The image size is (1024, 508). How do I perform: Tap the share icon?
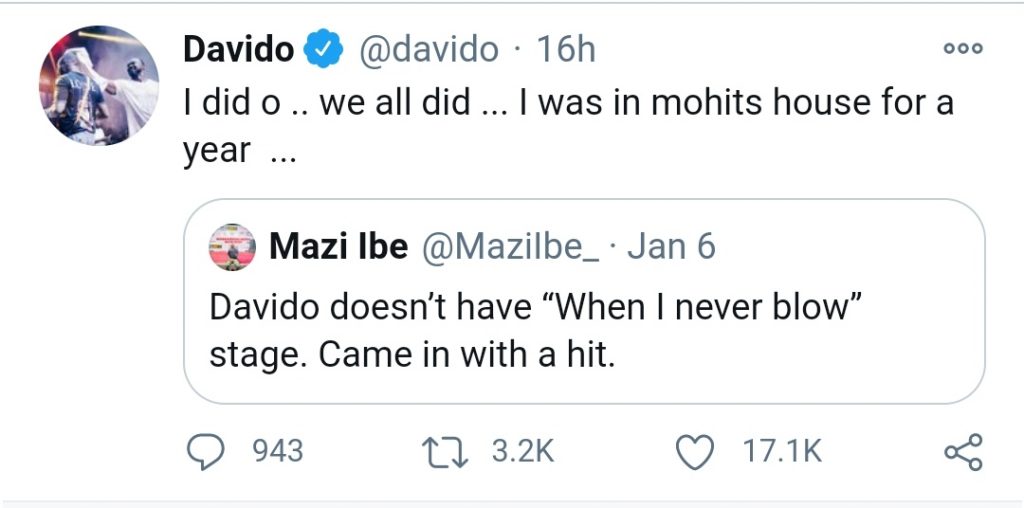(x=964, y=453)
